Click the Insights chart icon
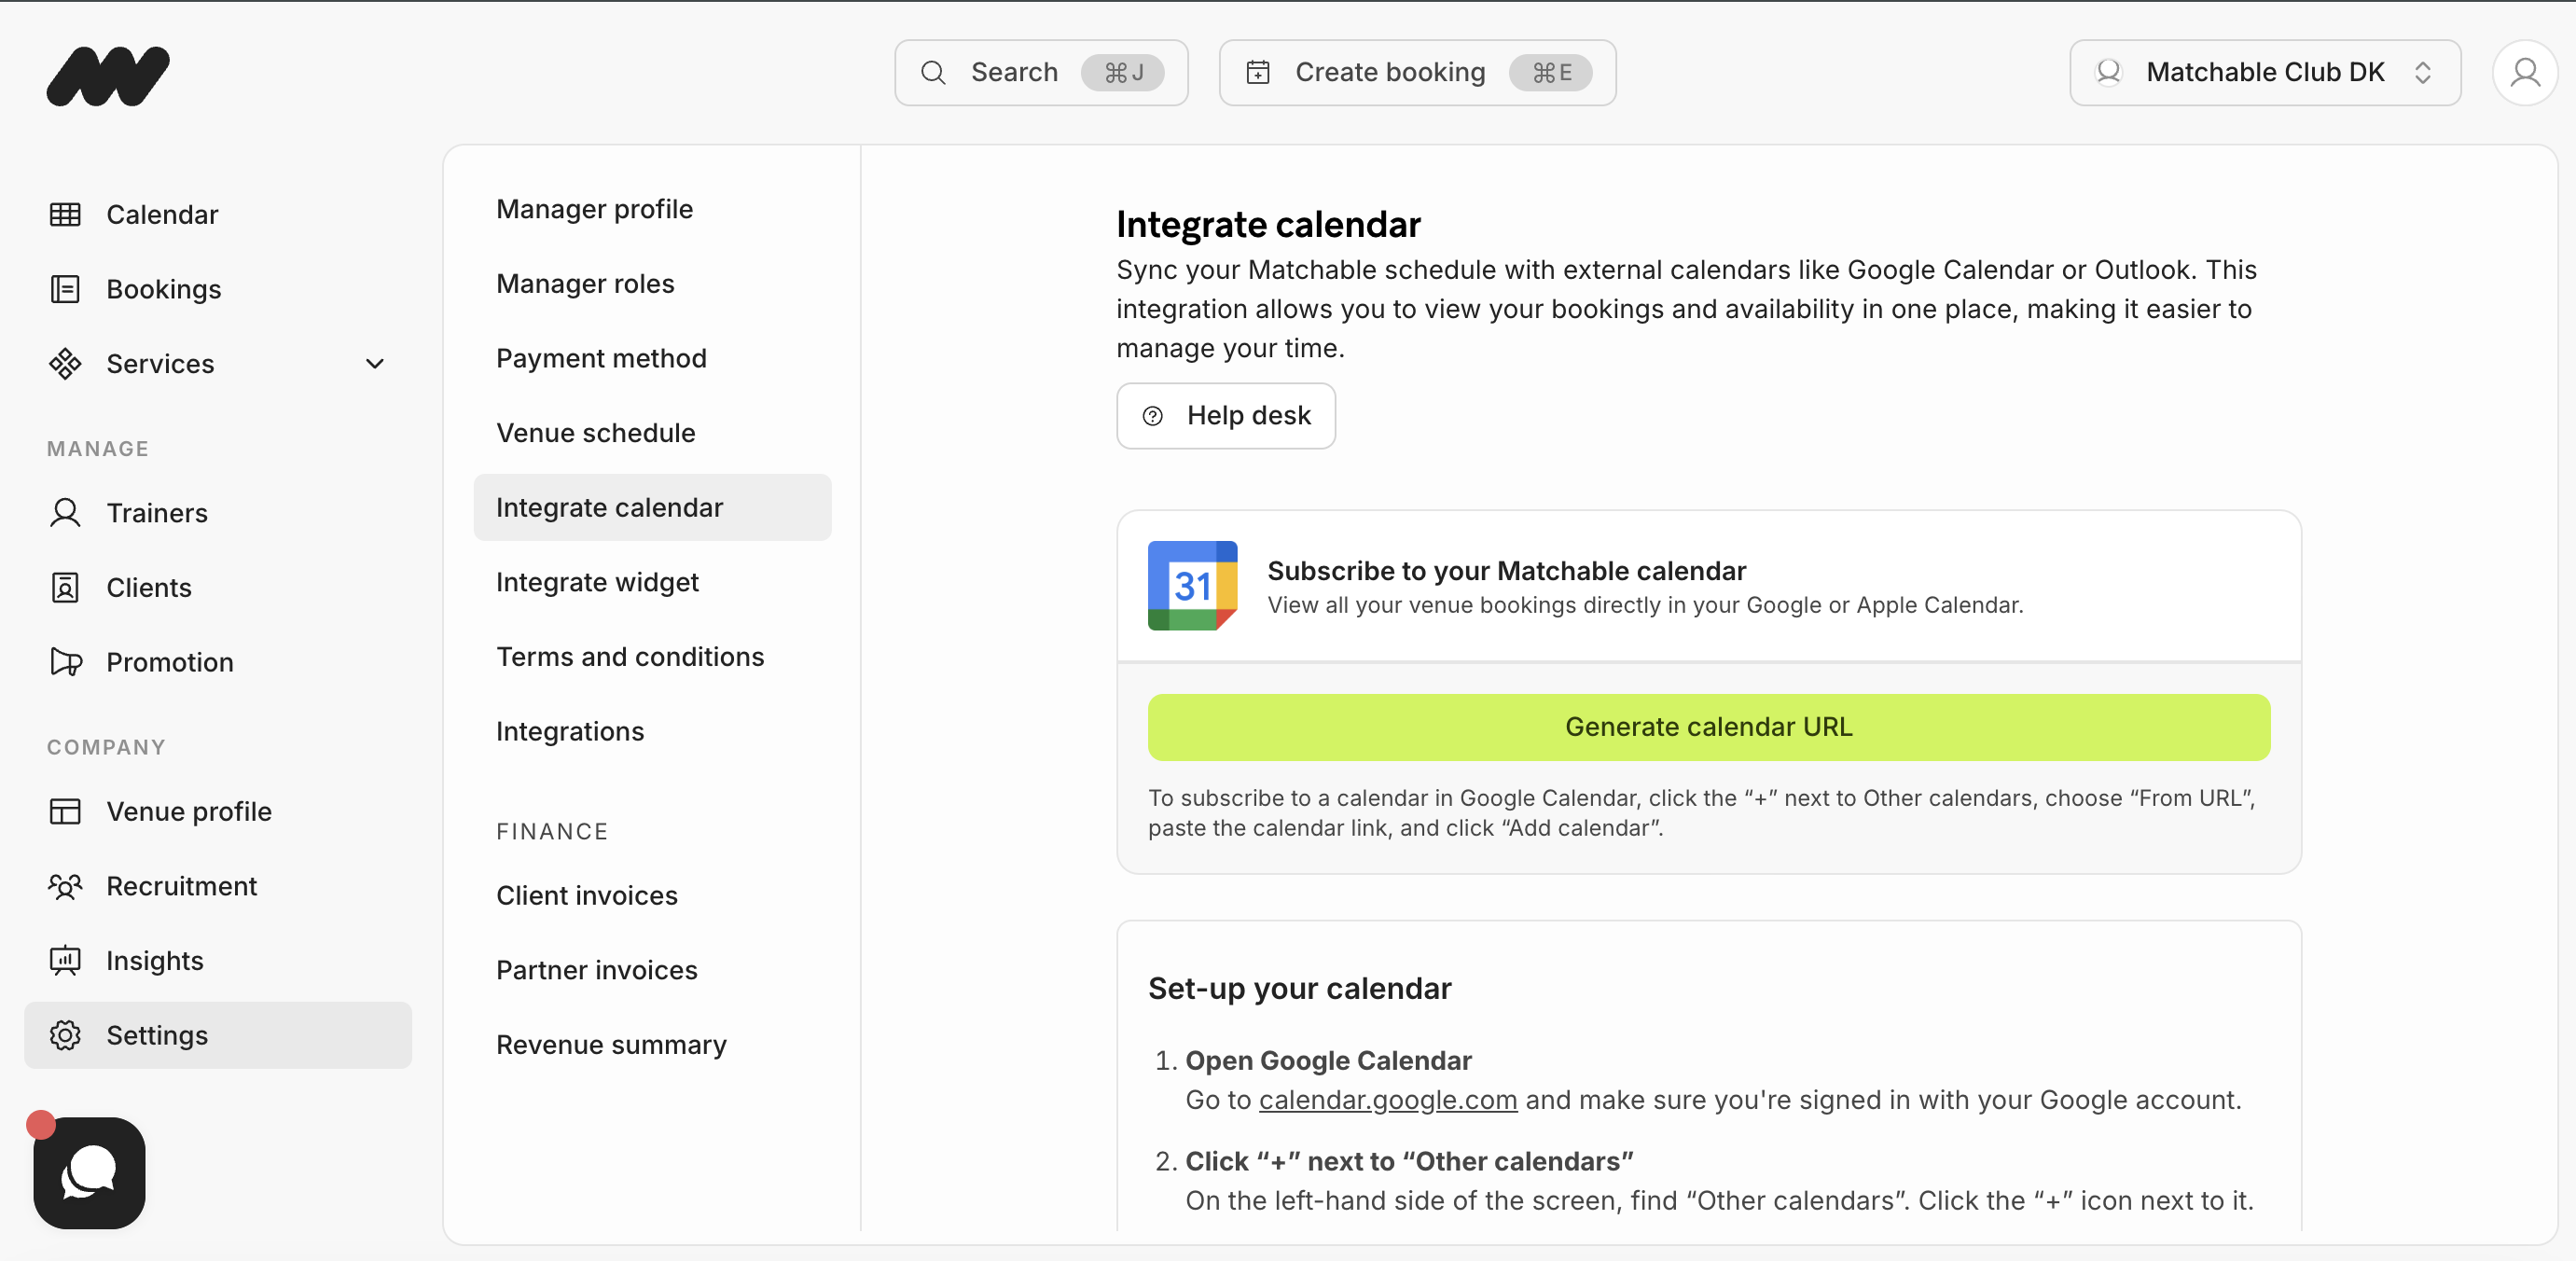 pos(65,960)
